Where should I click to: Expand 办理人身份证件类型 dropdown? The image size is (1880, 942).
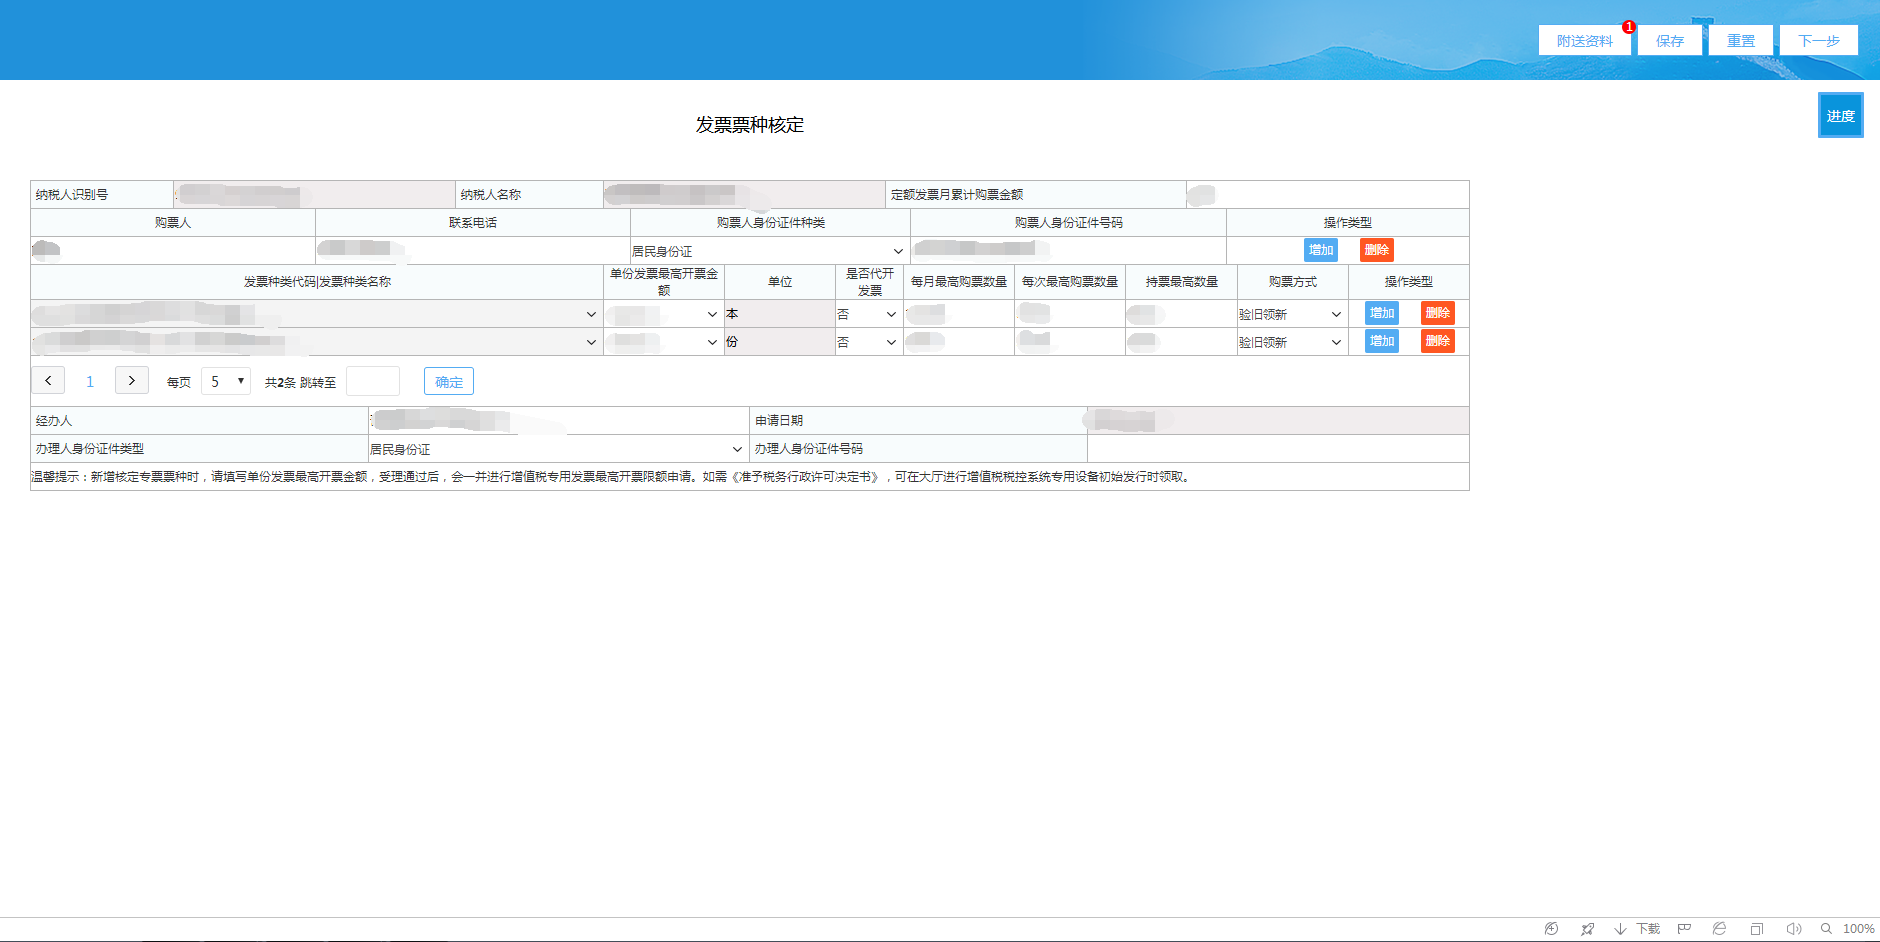(x=557, y=449)
